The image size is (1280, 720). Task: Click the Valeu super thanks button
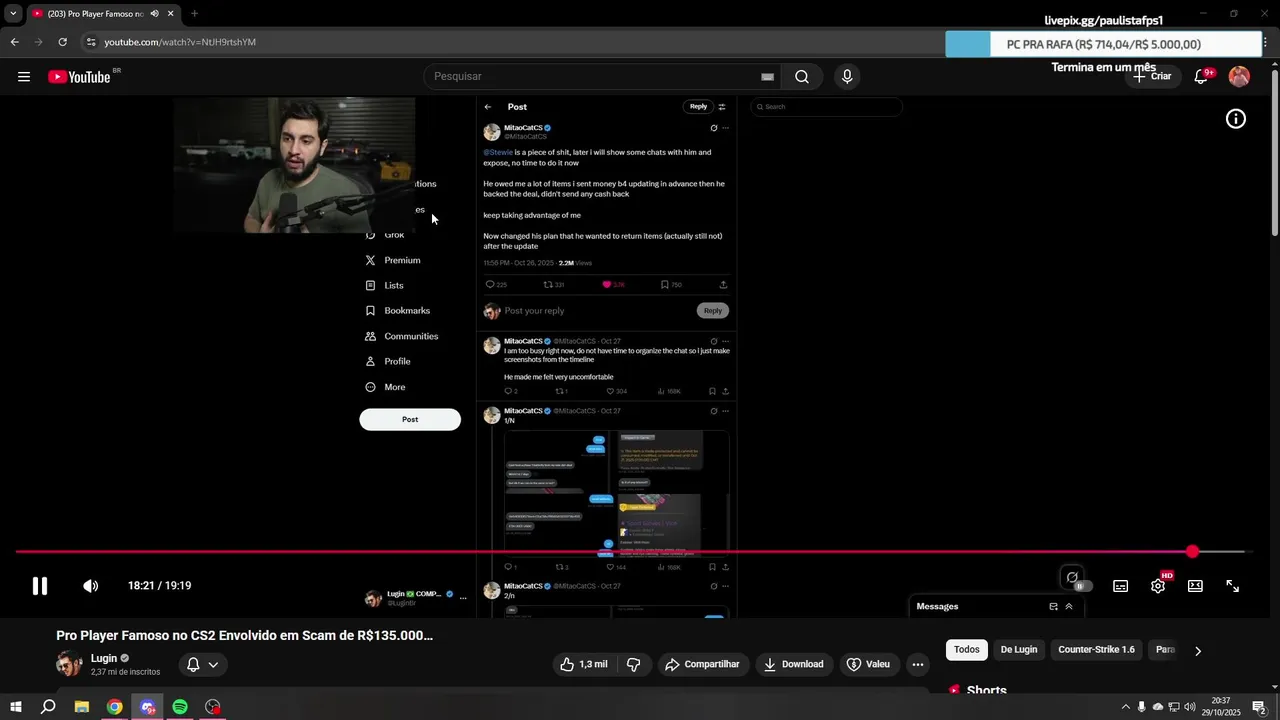(868, 664)
